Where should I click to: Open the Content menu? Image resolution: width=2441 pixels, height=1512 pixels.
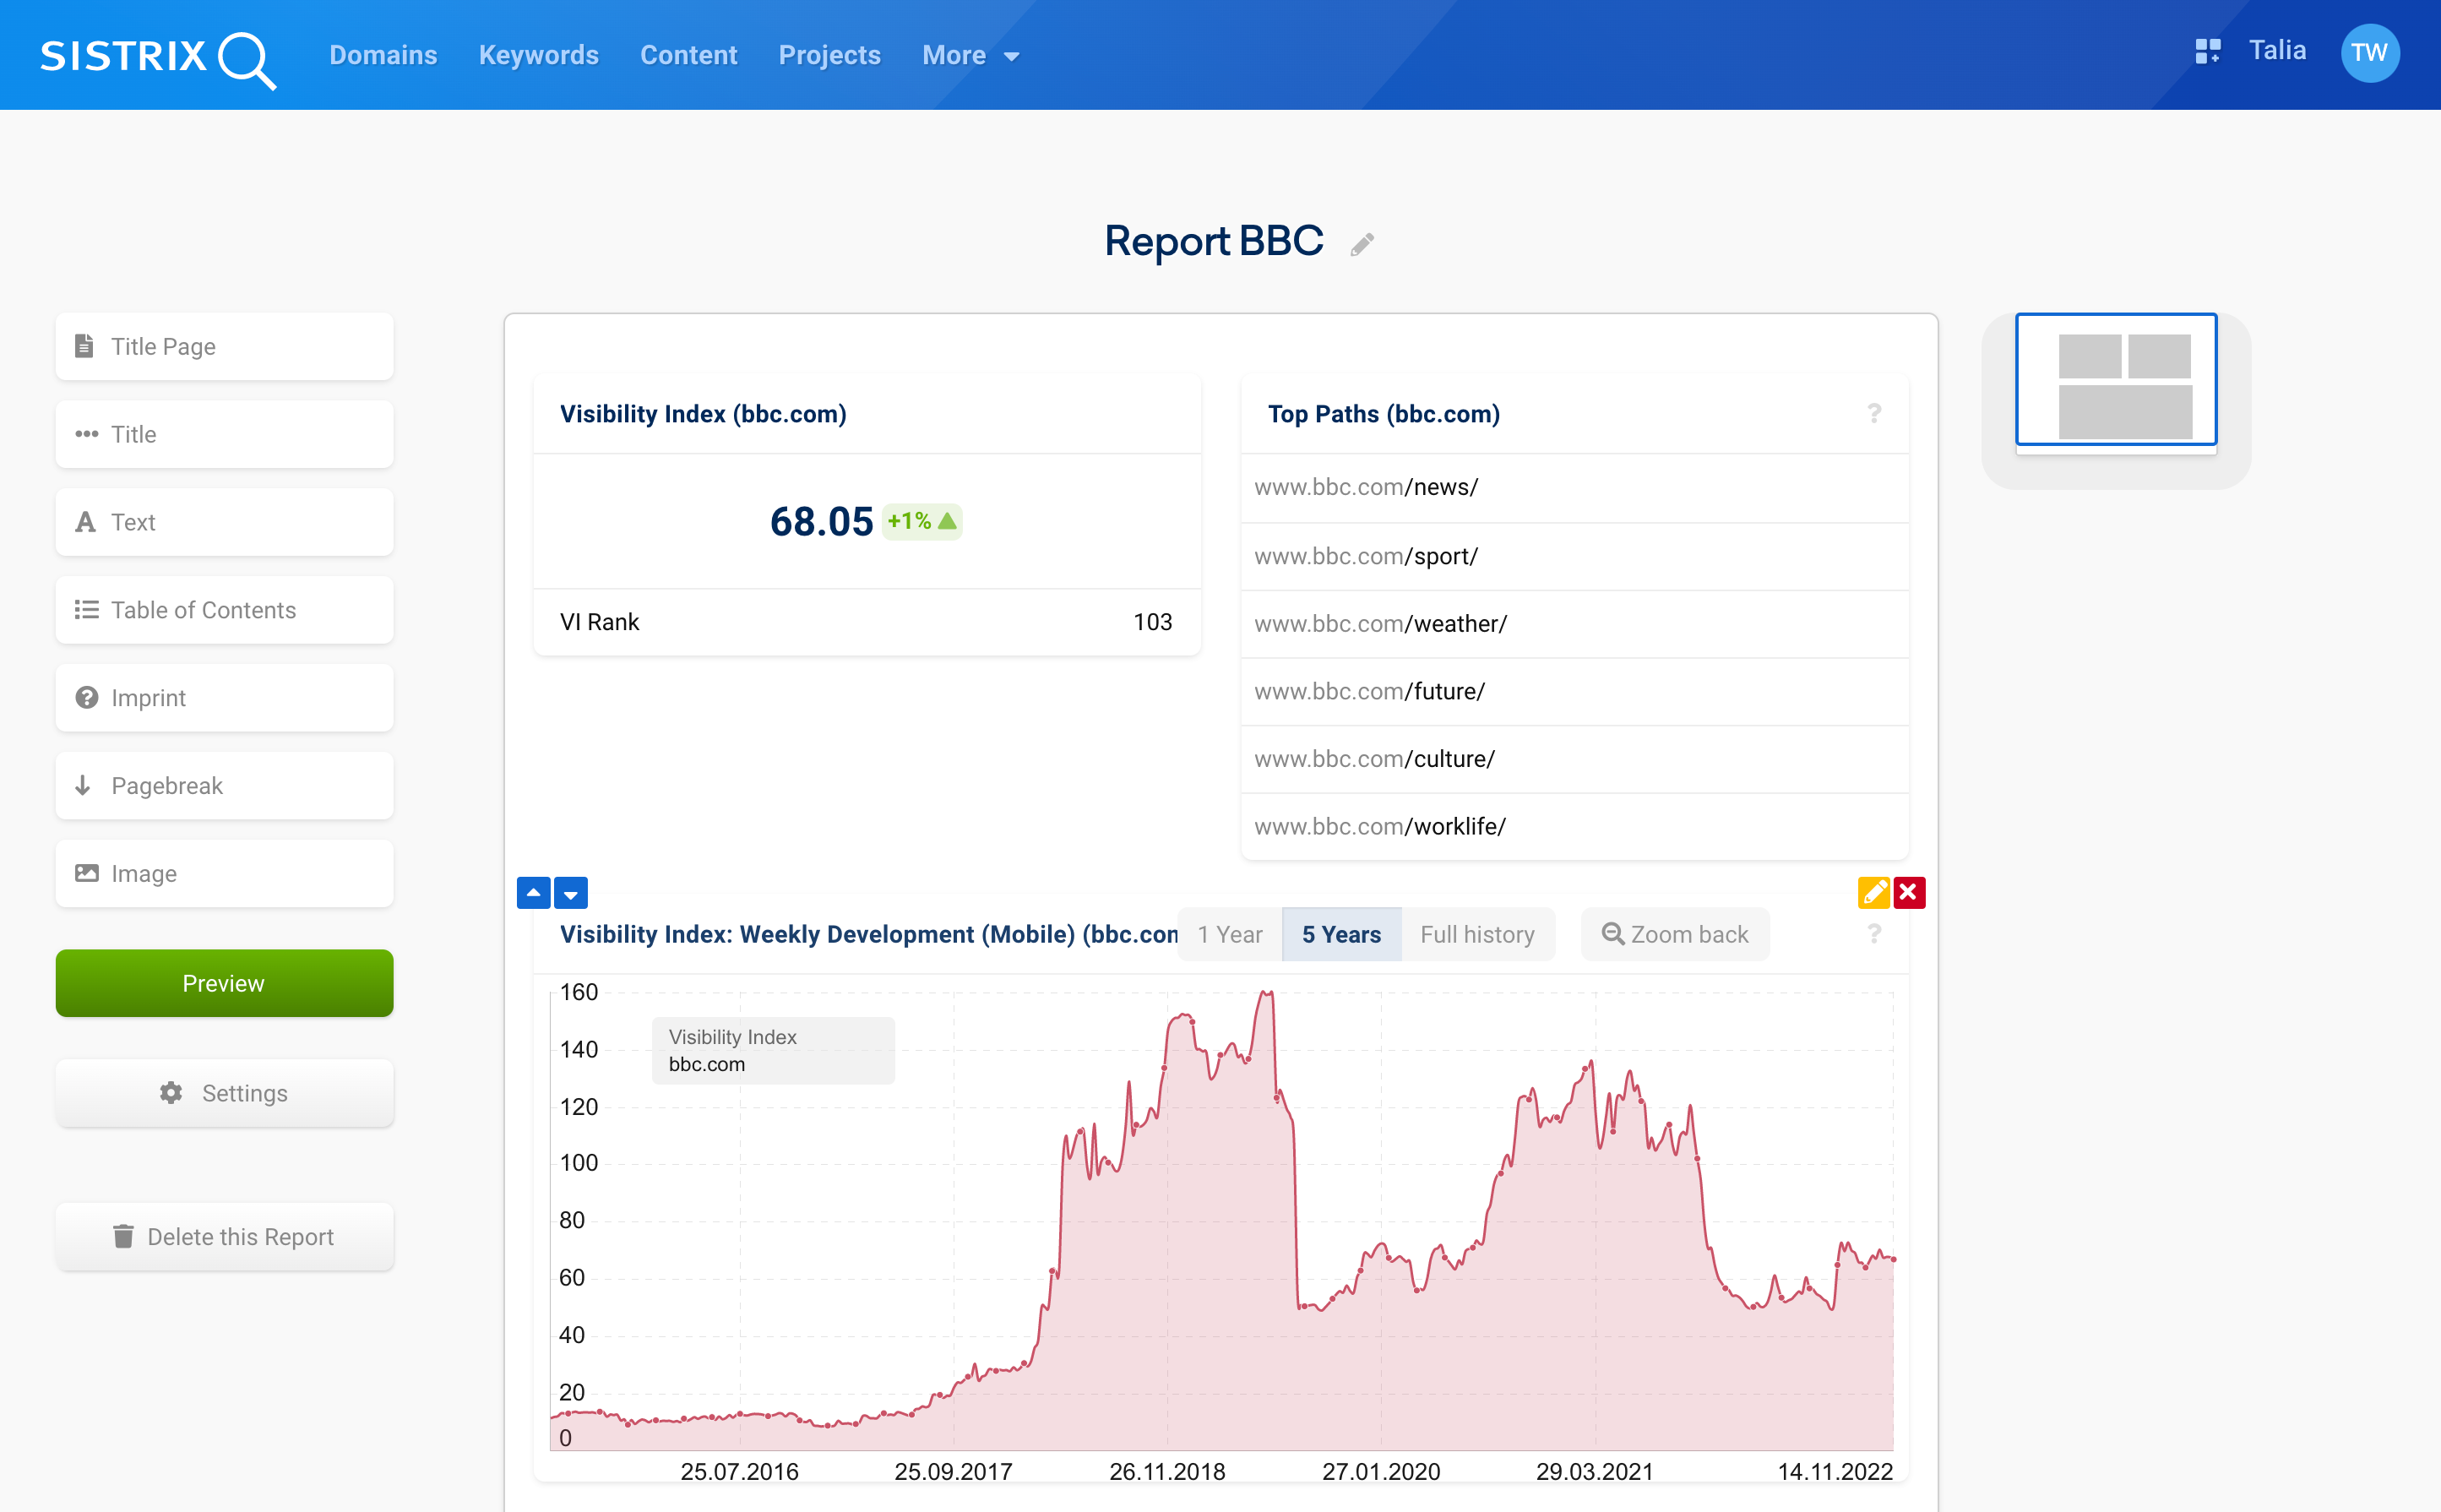click(689, 55)
